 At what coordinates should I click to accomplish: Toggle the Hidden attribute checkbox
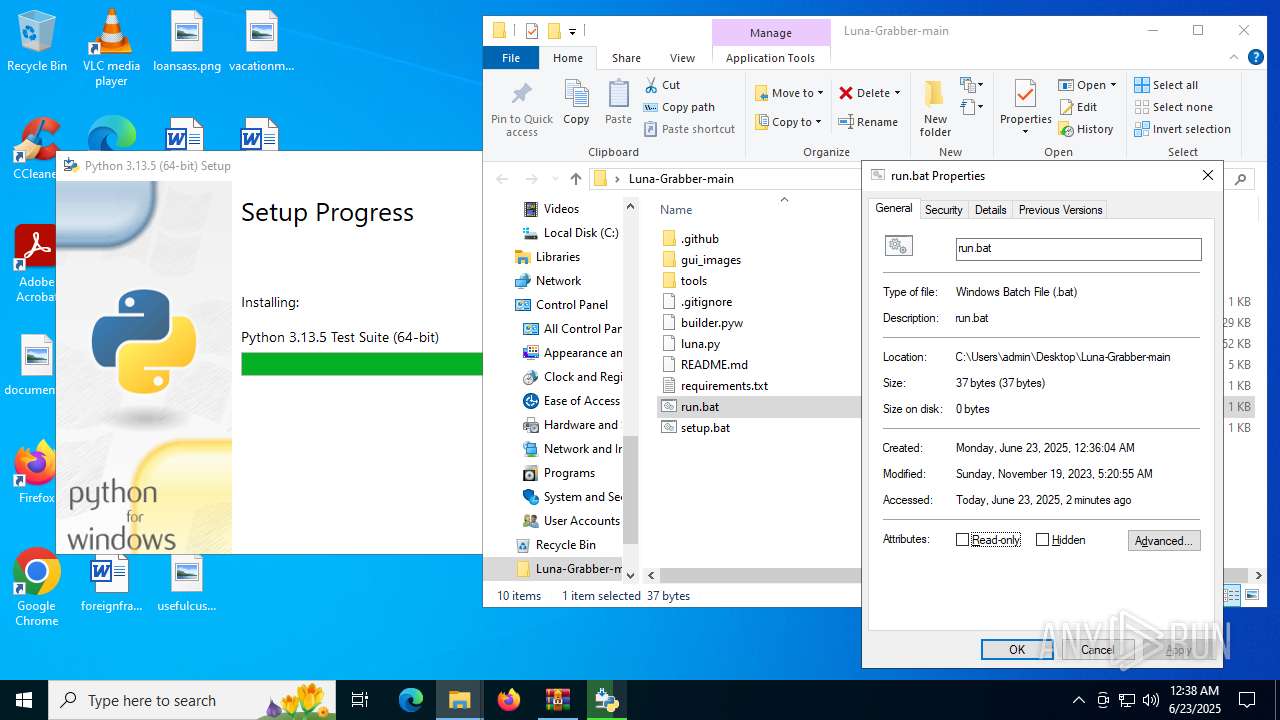click(x=1042, y=540)
